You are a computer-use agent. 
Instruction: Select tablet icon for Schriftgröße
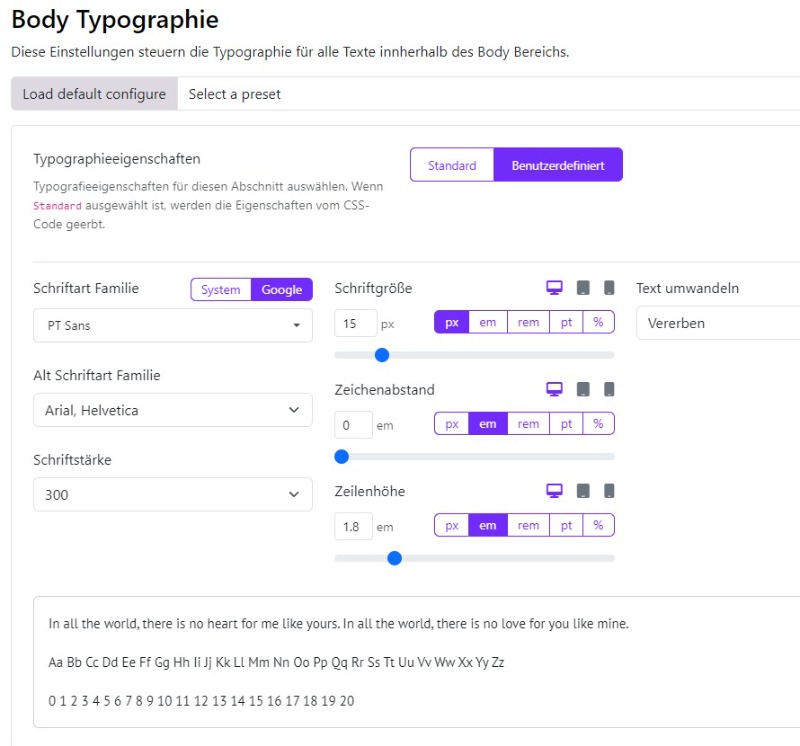[583, 288]
